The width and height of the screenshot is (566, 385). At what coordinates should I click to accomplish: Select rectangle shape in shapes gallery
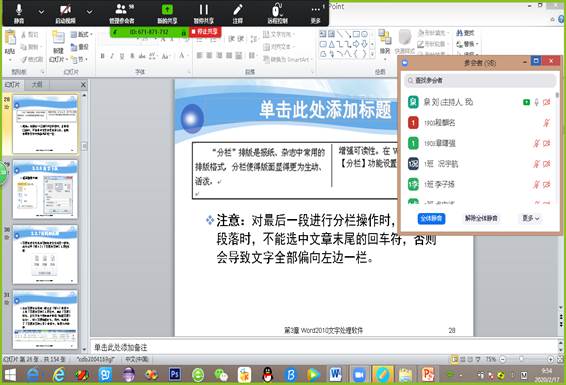(356, 34)
